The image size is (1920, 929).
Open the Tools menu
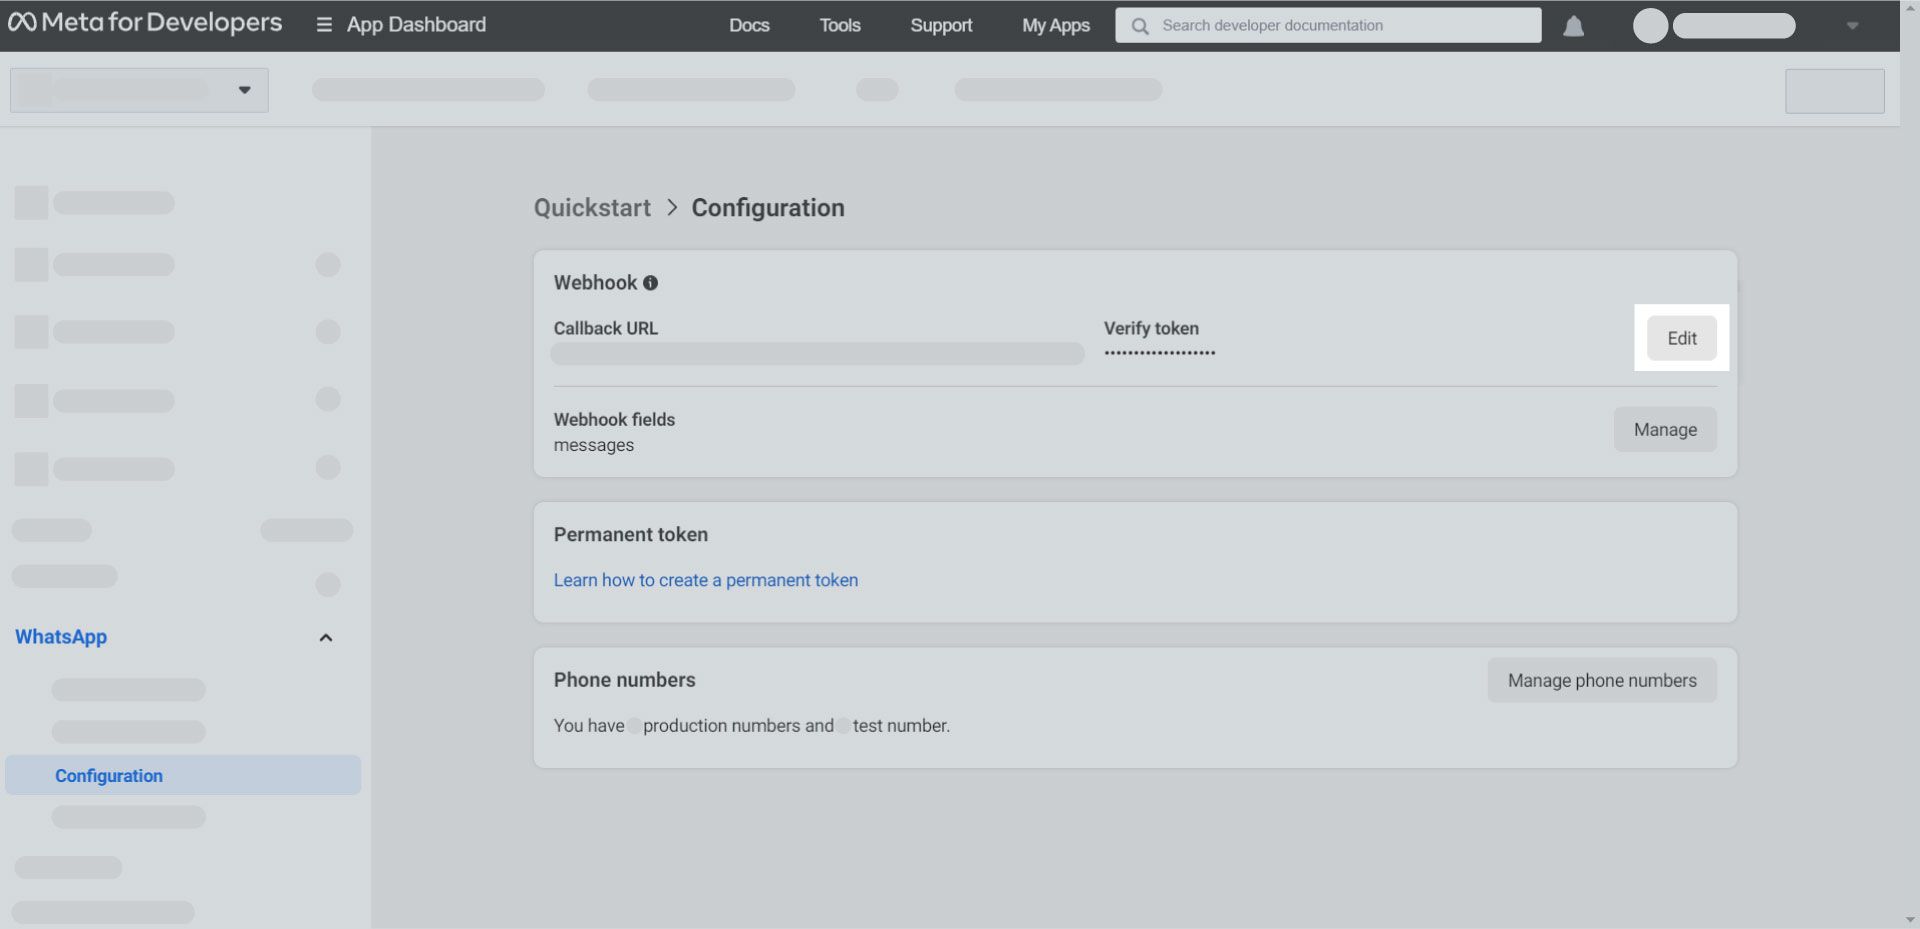click(x=840, y=25)
